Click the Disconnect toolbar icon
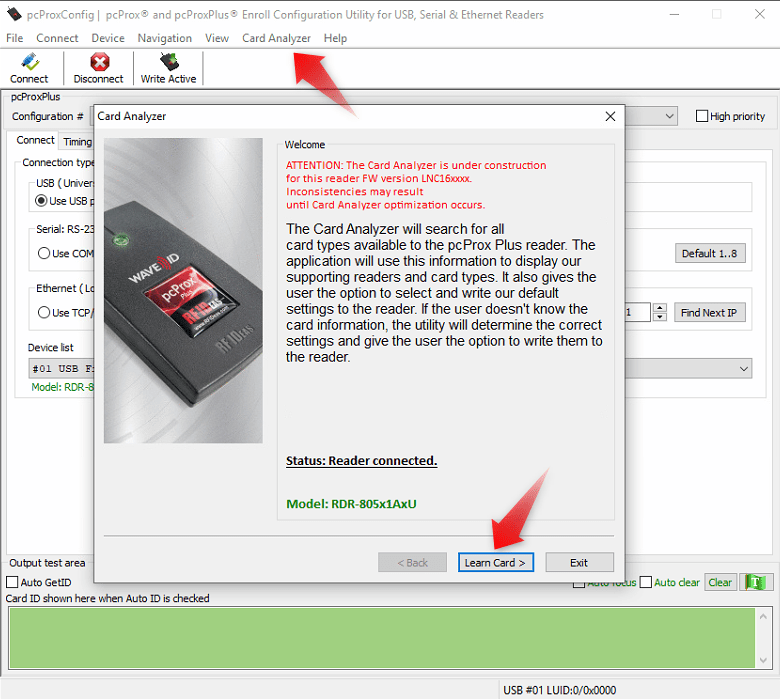780x700 pixels. [x=98, y=68]
